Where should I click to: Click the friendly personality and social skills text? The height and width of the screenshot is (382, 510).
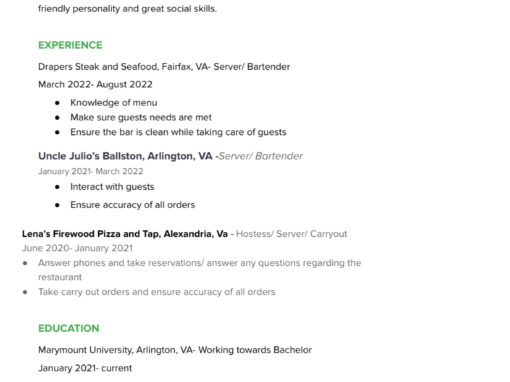pos(127,9)
